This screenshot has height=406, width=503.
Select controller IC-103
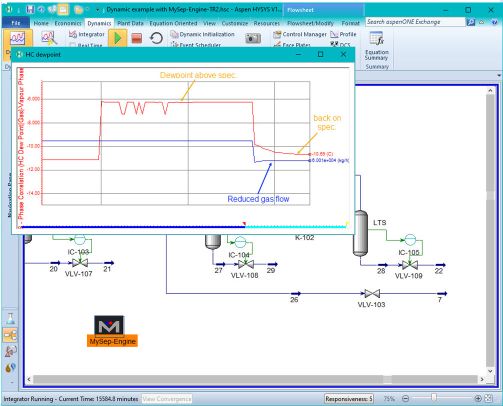[80, 239]
